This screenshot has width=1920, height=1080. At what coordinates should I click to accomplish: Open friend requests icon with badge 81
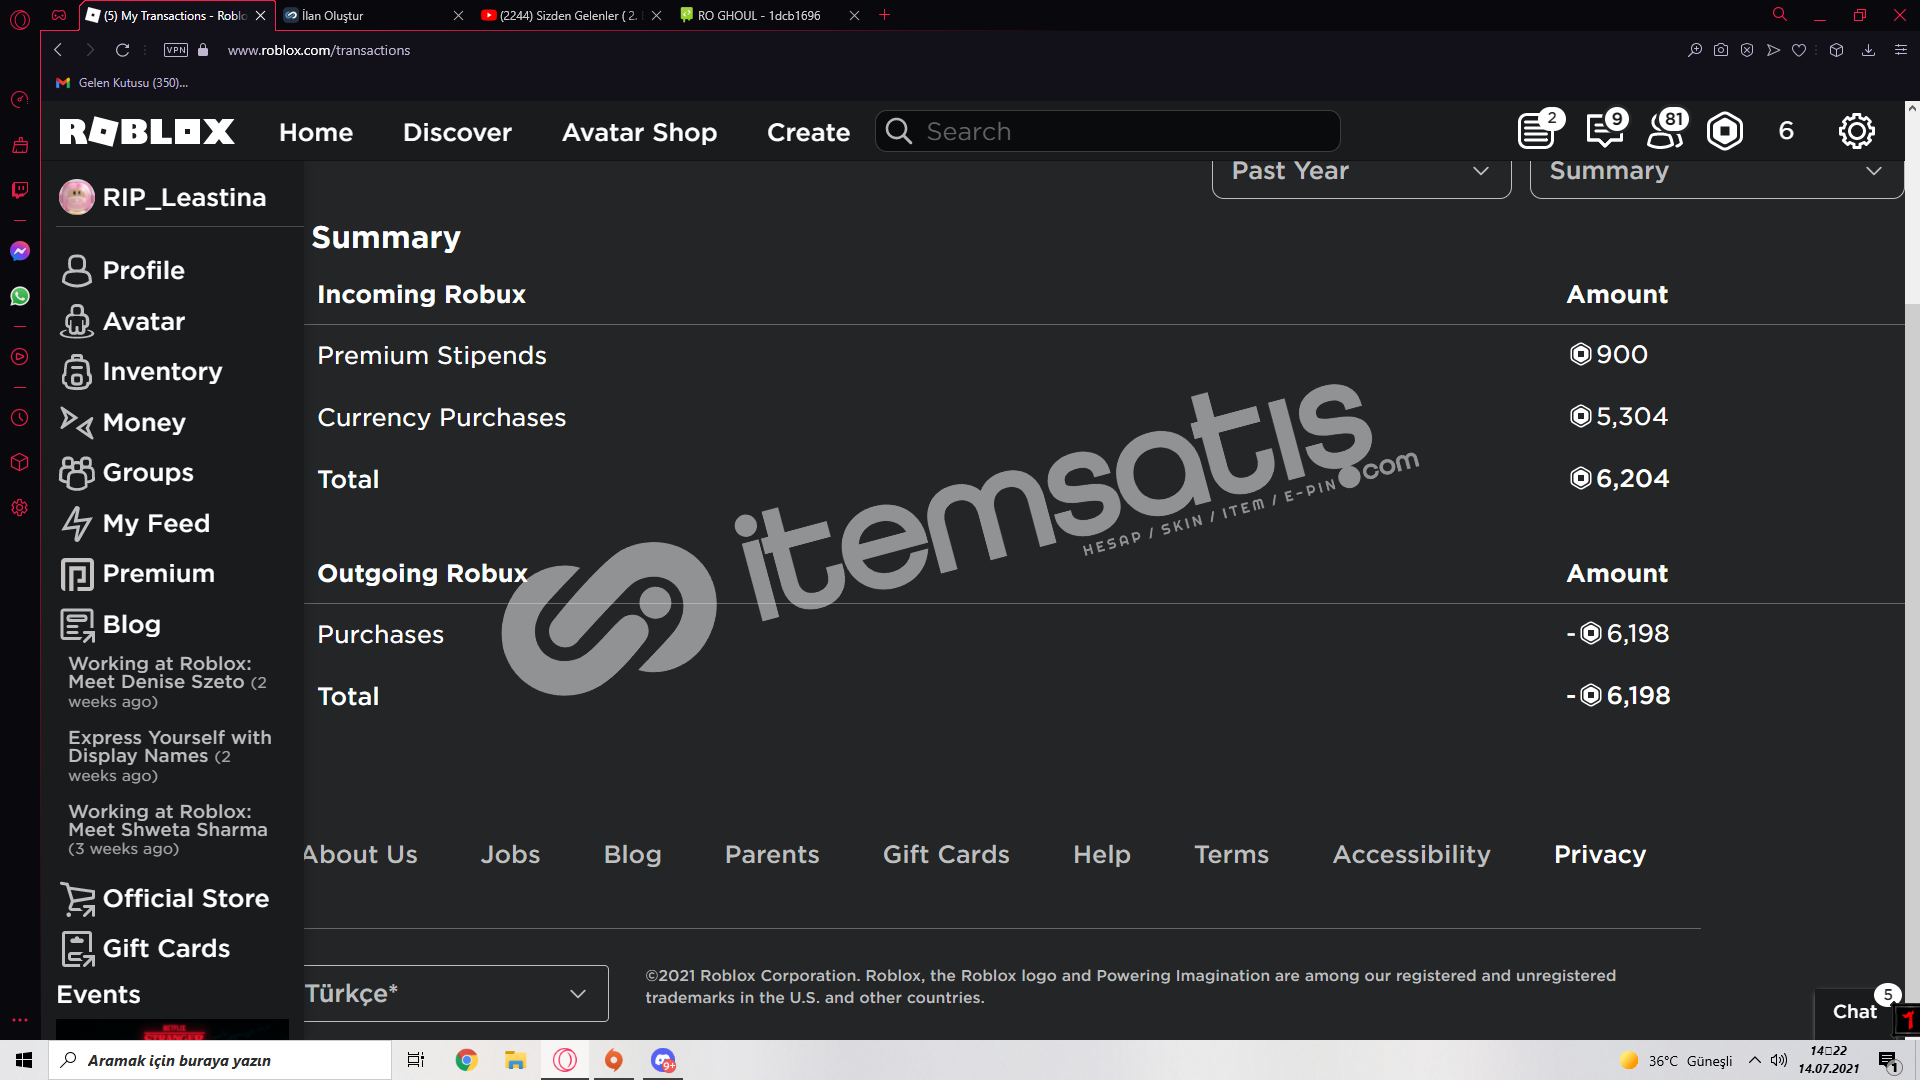[1666, 131]
